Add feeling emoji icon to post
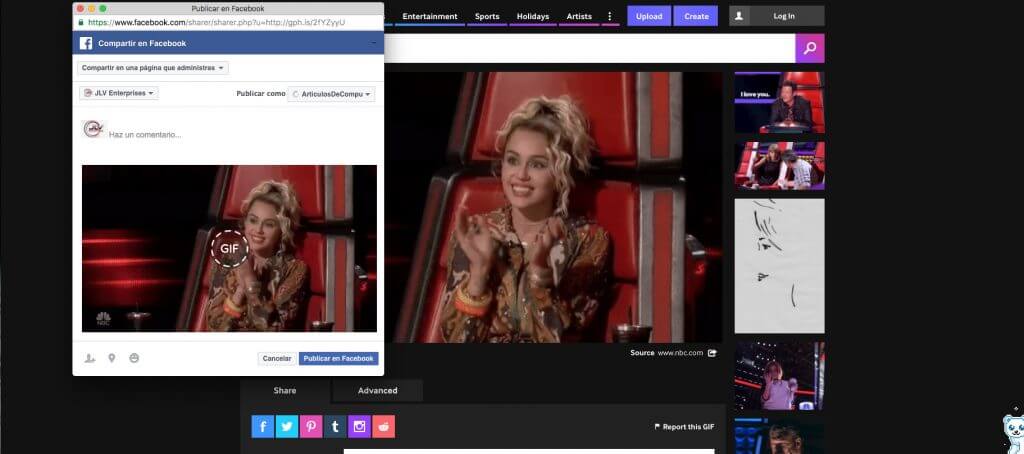1024x454 pixels. coord(134,358)
